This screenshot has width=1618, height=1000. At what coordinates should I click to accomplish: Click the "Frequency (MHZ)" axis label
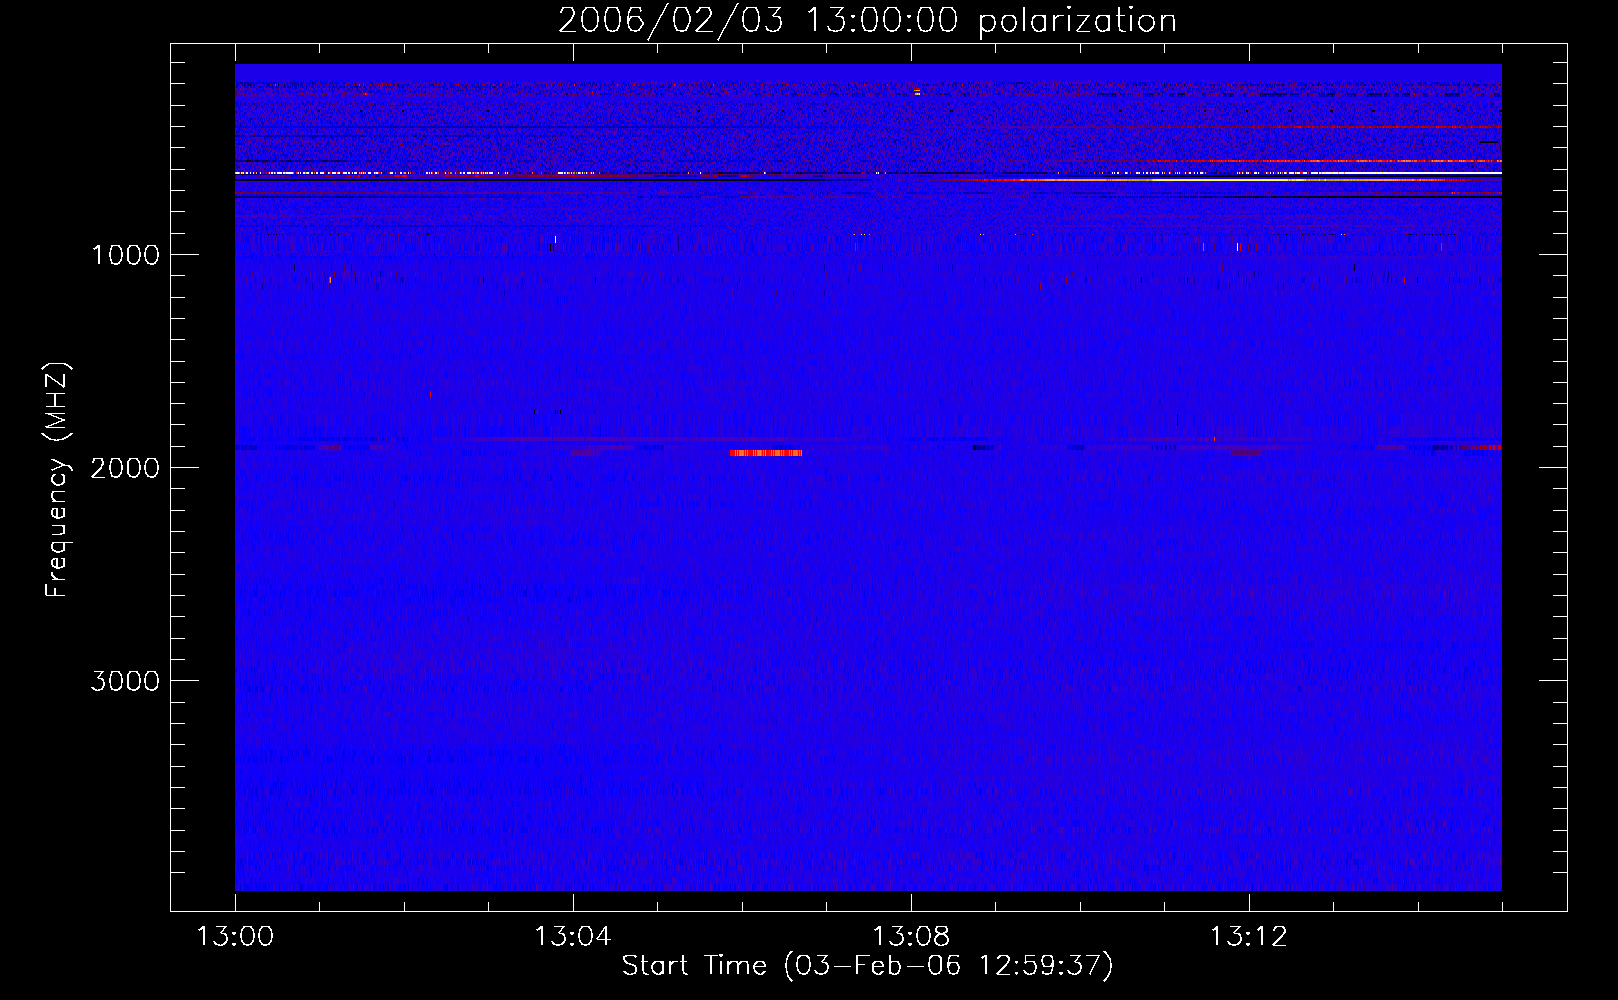(x=57, y=480)
